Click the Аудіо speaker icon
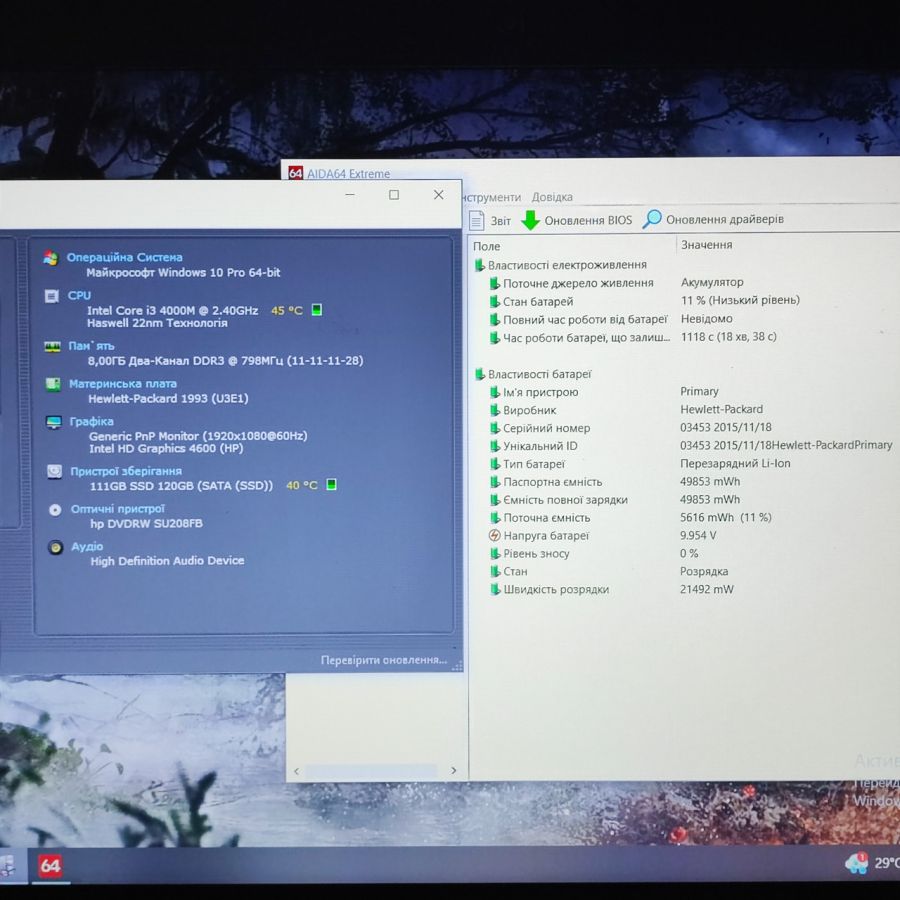Image resolution: width=900 pixels, height=900 pixels. (x=56, y=547)
